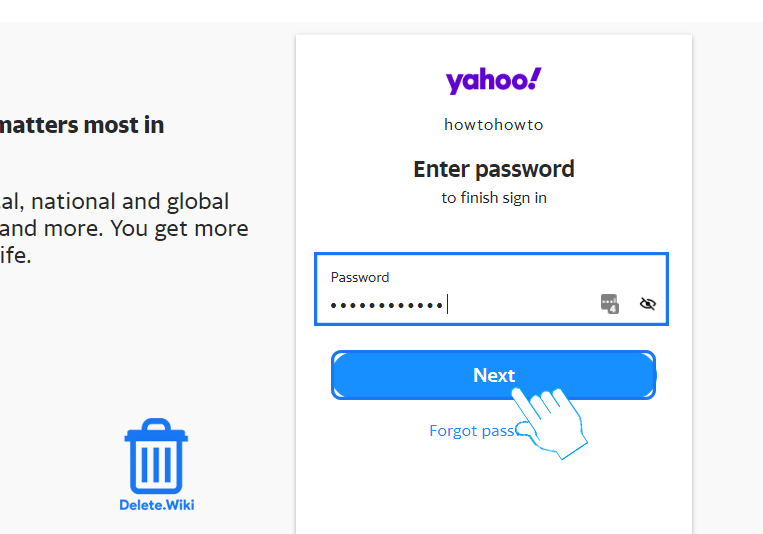Click the Delete.Wiki trash can icon

pyautogui.click(x=156, y=456)
